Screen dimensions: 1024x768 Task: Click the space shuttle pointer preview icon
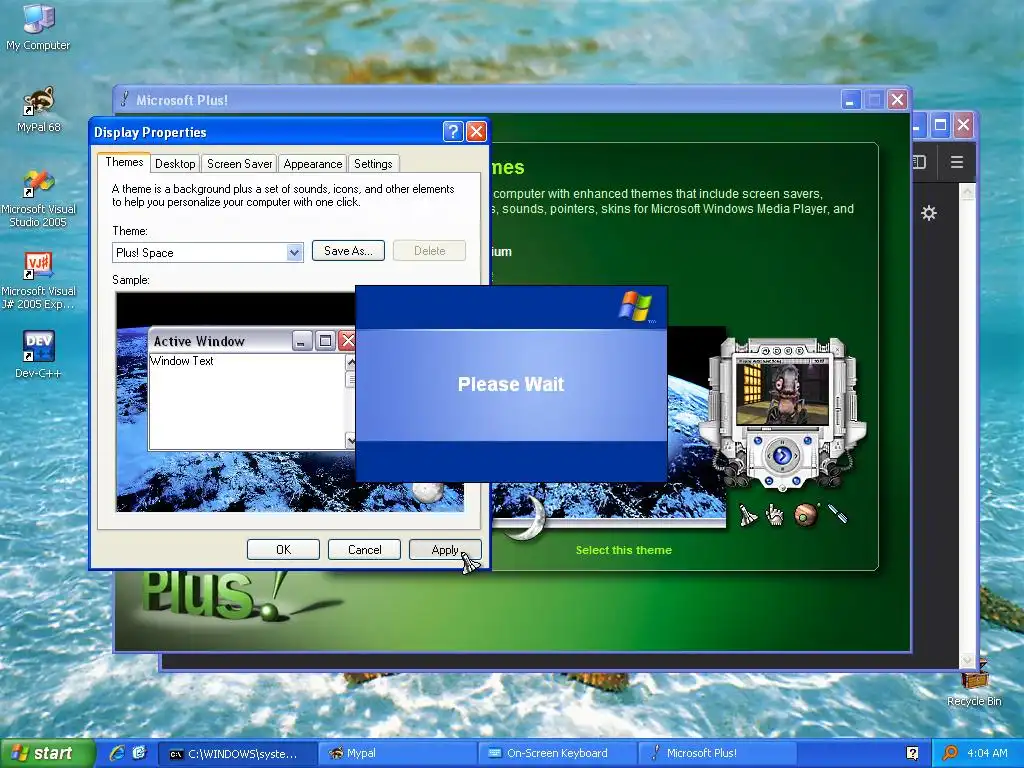point(747,515)
